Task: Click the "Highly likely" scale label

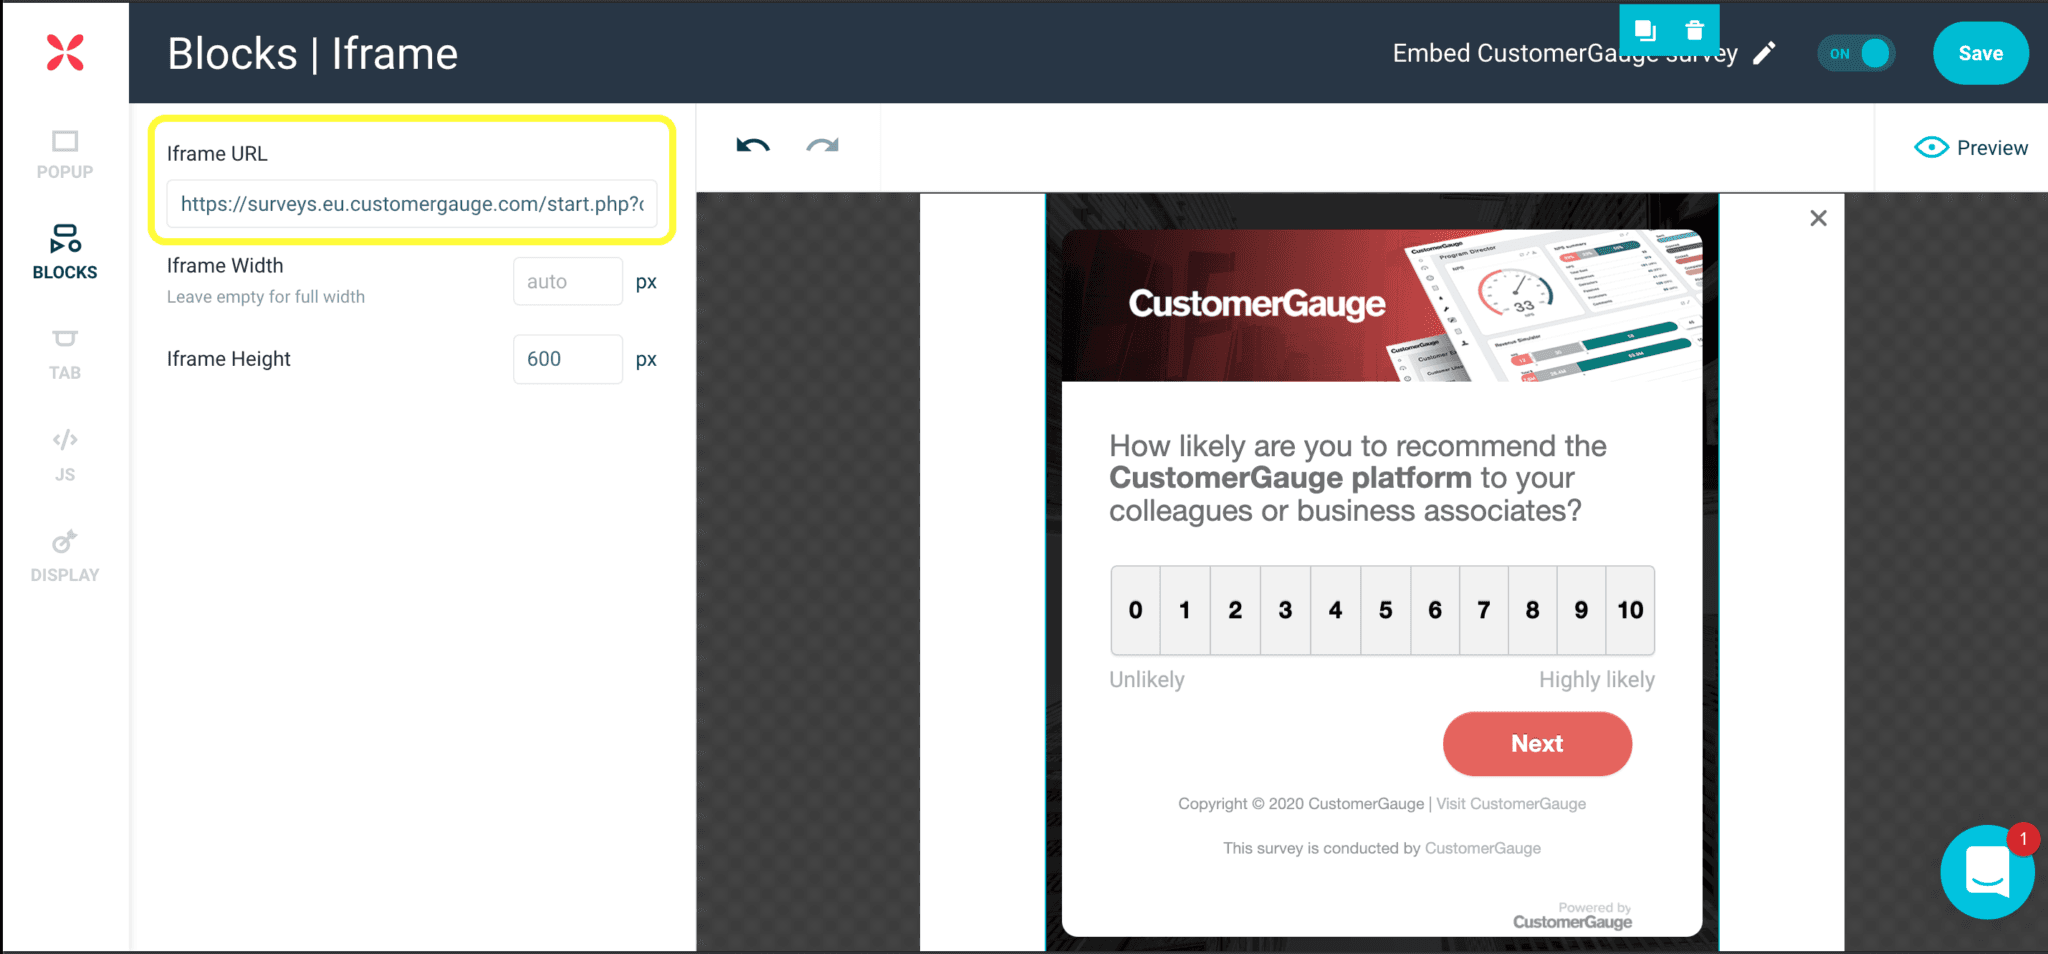Action: tap(1597, 680)
